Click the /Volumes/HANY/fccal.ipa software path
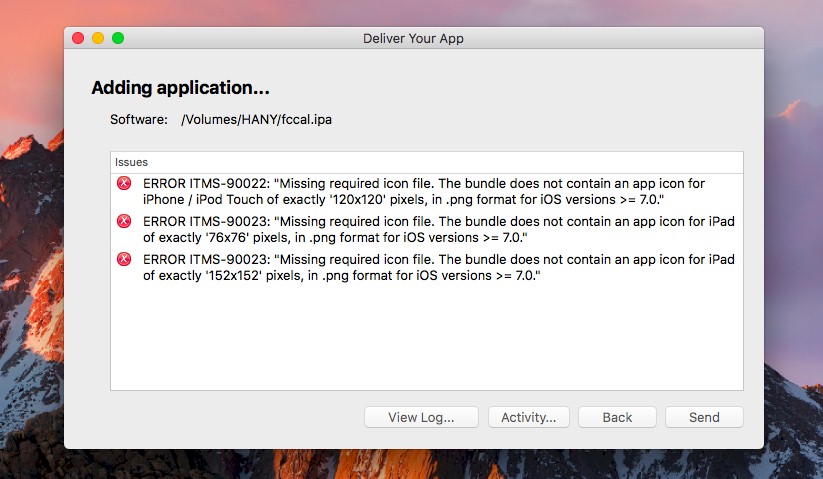This screenshot has height=479, width=823. pyautogui.click(x=256, y=120)
